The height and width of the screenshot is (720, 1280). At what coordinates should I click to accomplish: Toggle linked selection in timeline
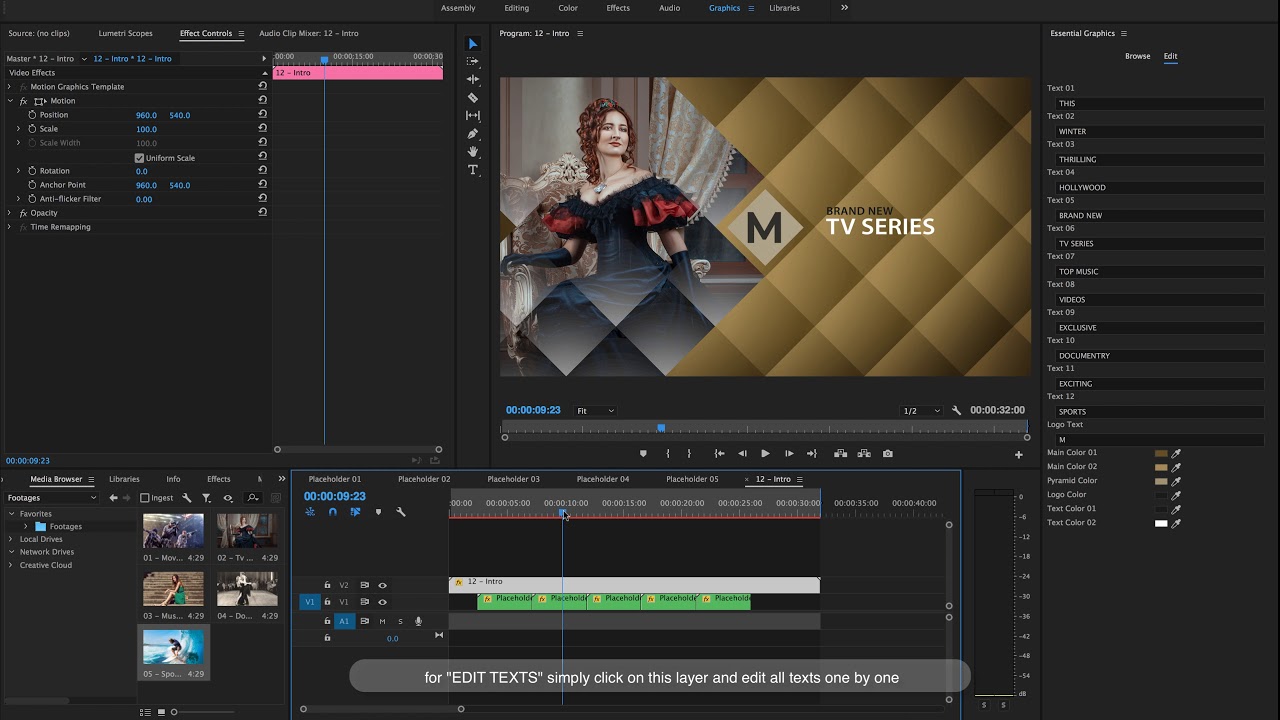(x=355, y=512)
